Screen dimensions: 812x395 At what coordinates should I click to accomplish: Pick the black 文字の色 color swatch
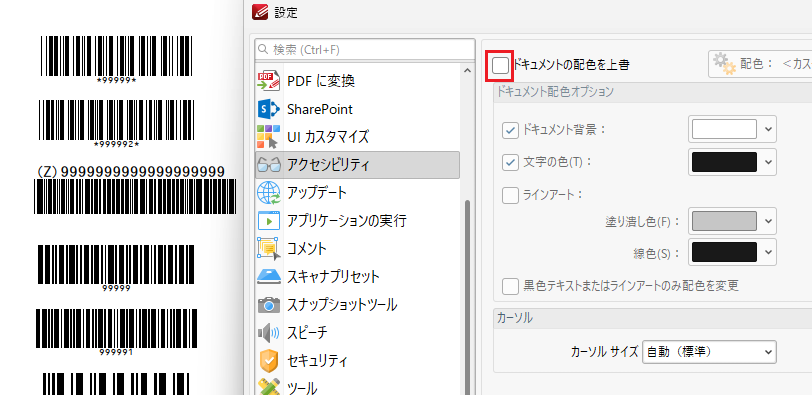tap(724, 162)
